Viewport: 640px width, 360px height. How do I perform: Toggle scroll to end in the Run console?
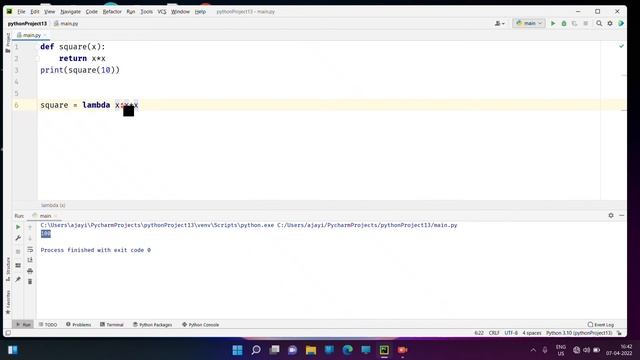tap(30, 260)
